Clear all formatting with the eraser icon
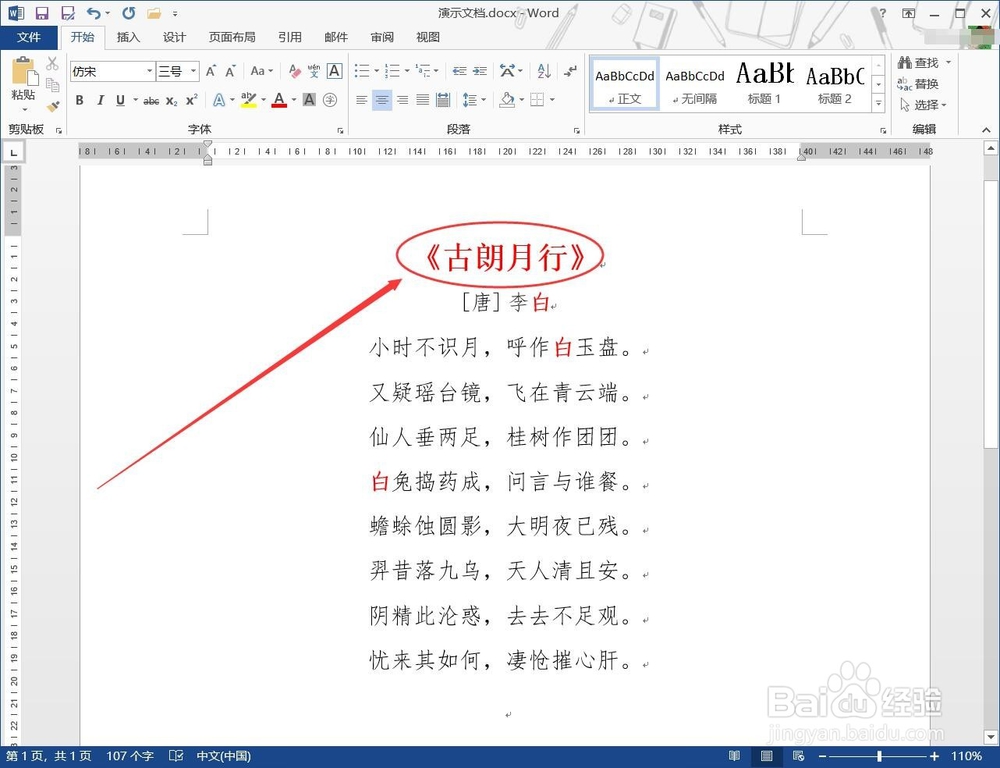Screen dimensions: 1000x768 pyautogui.click(x=296, y=72)
